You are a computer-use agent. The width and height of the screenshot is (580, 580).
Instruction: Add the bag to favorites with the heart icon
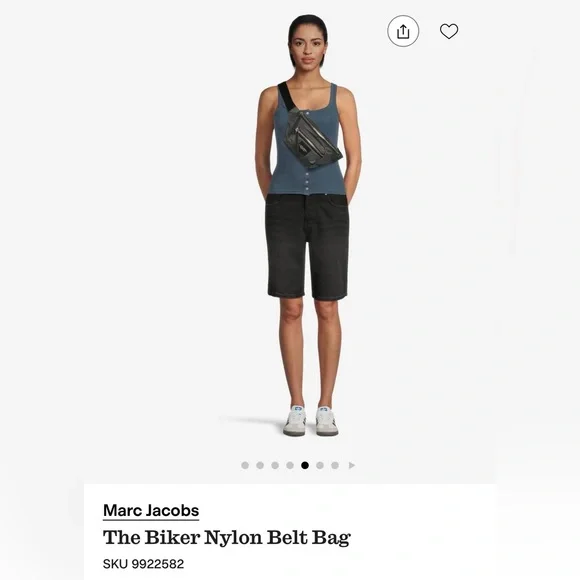[449, 31]
